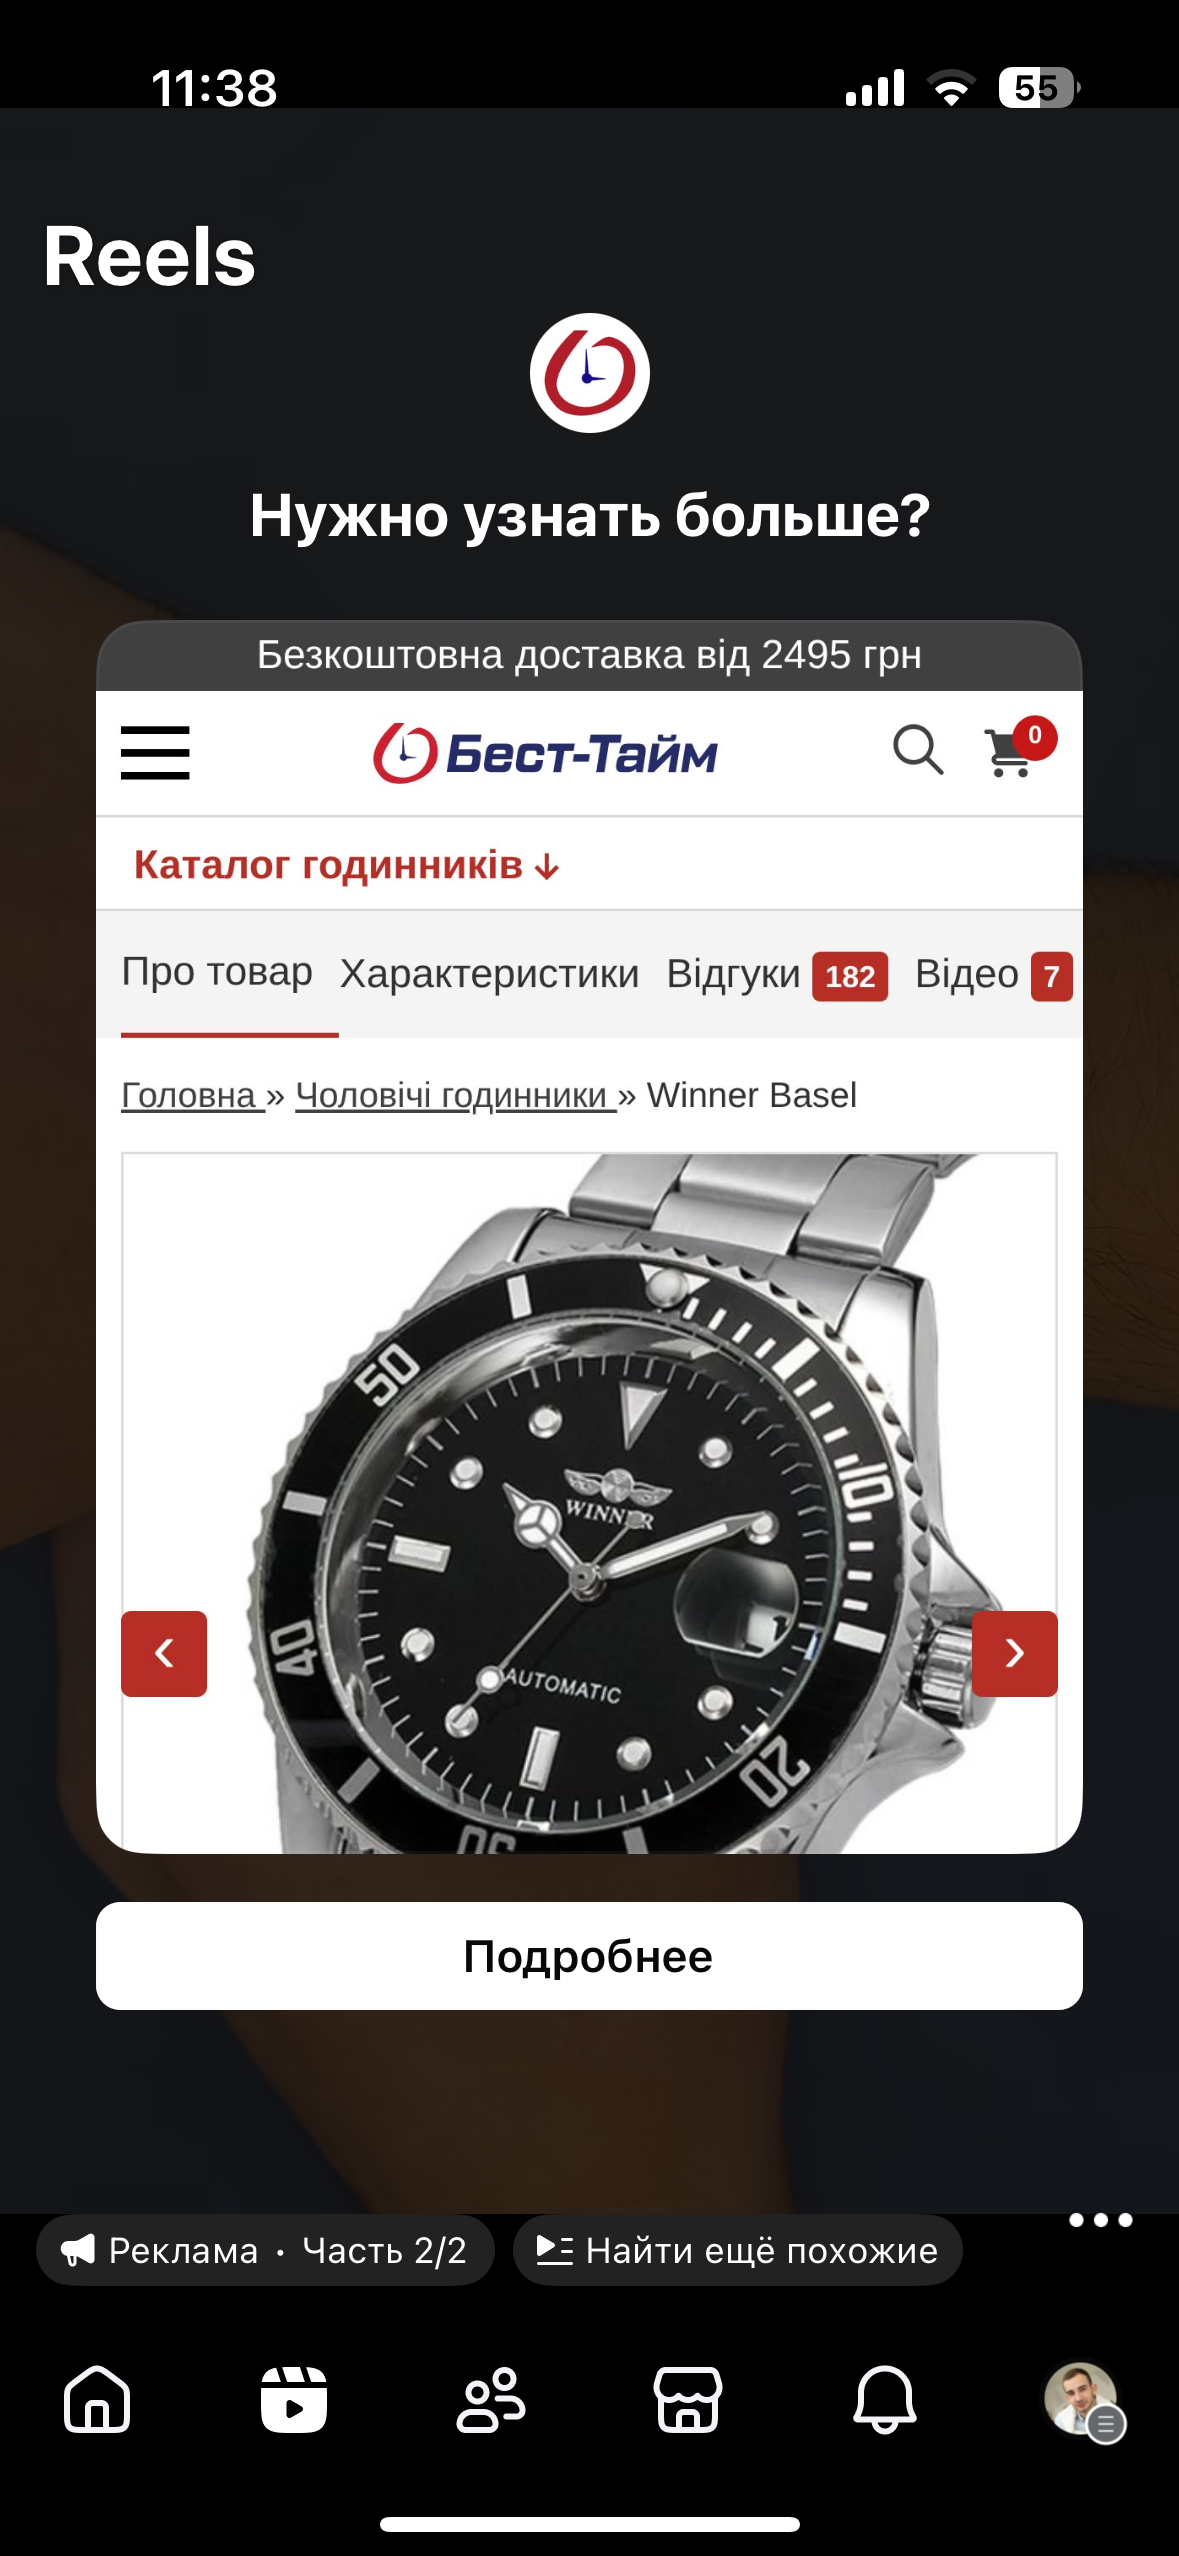Tap the Best-Time round clock logo

click(590, 373)
